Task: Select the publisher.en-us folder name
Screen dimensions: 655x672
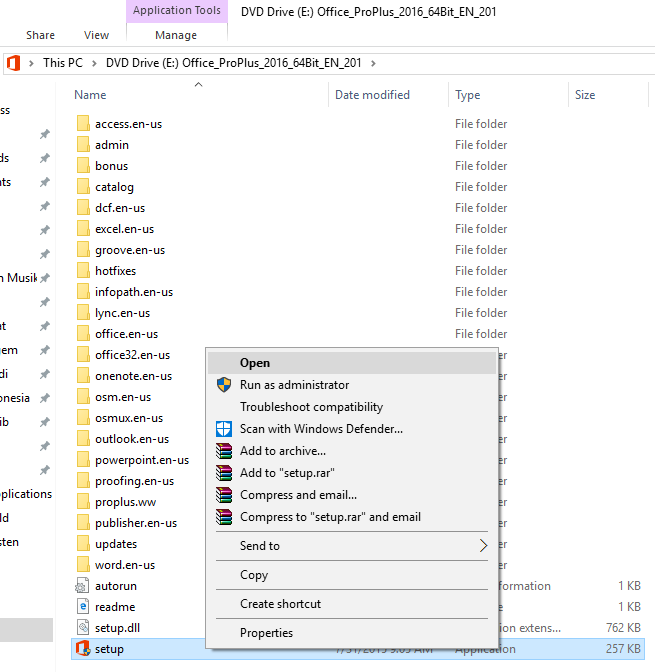Action: pyautogui.click(x=136, y=523)
